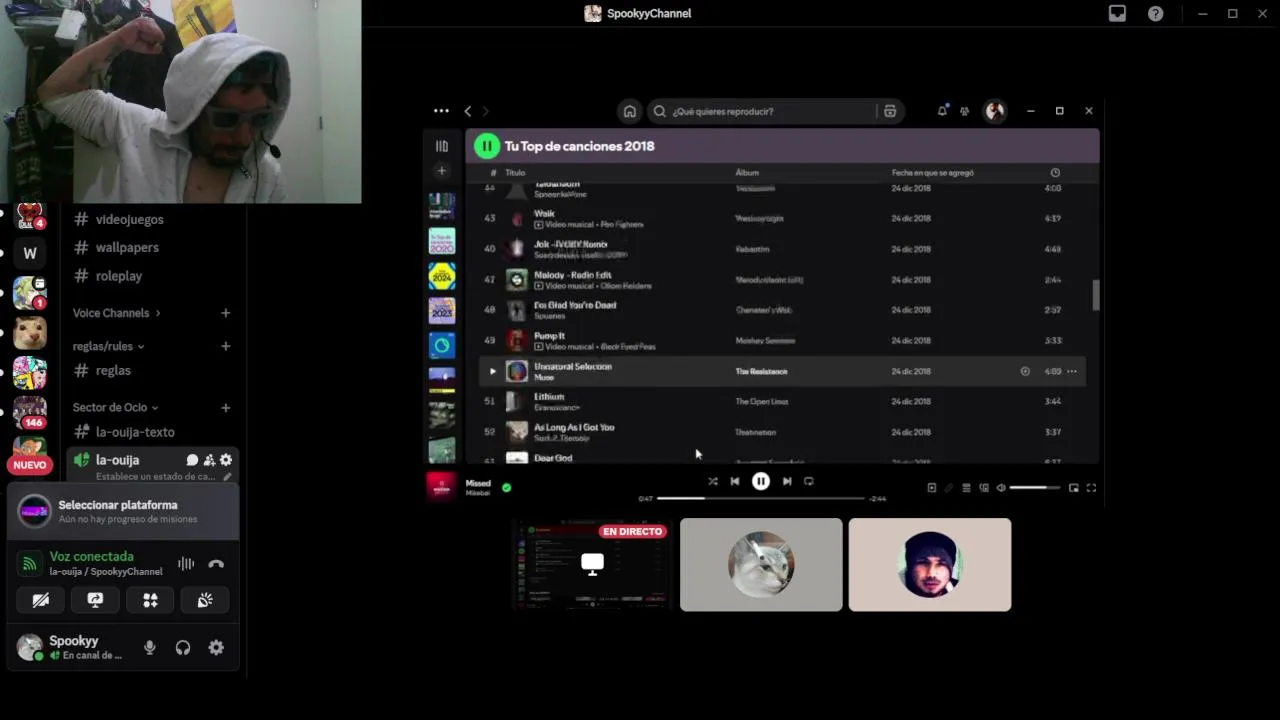Toggle camera in Discord voice panel
The width and height of the screenshot is (1280, 720).
click(41, 600)
